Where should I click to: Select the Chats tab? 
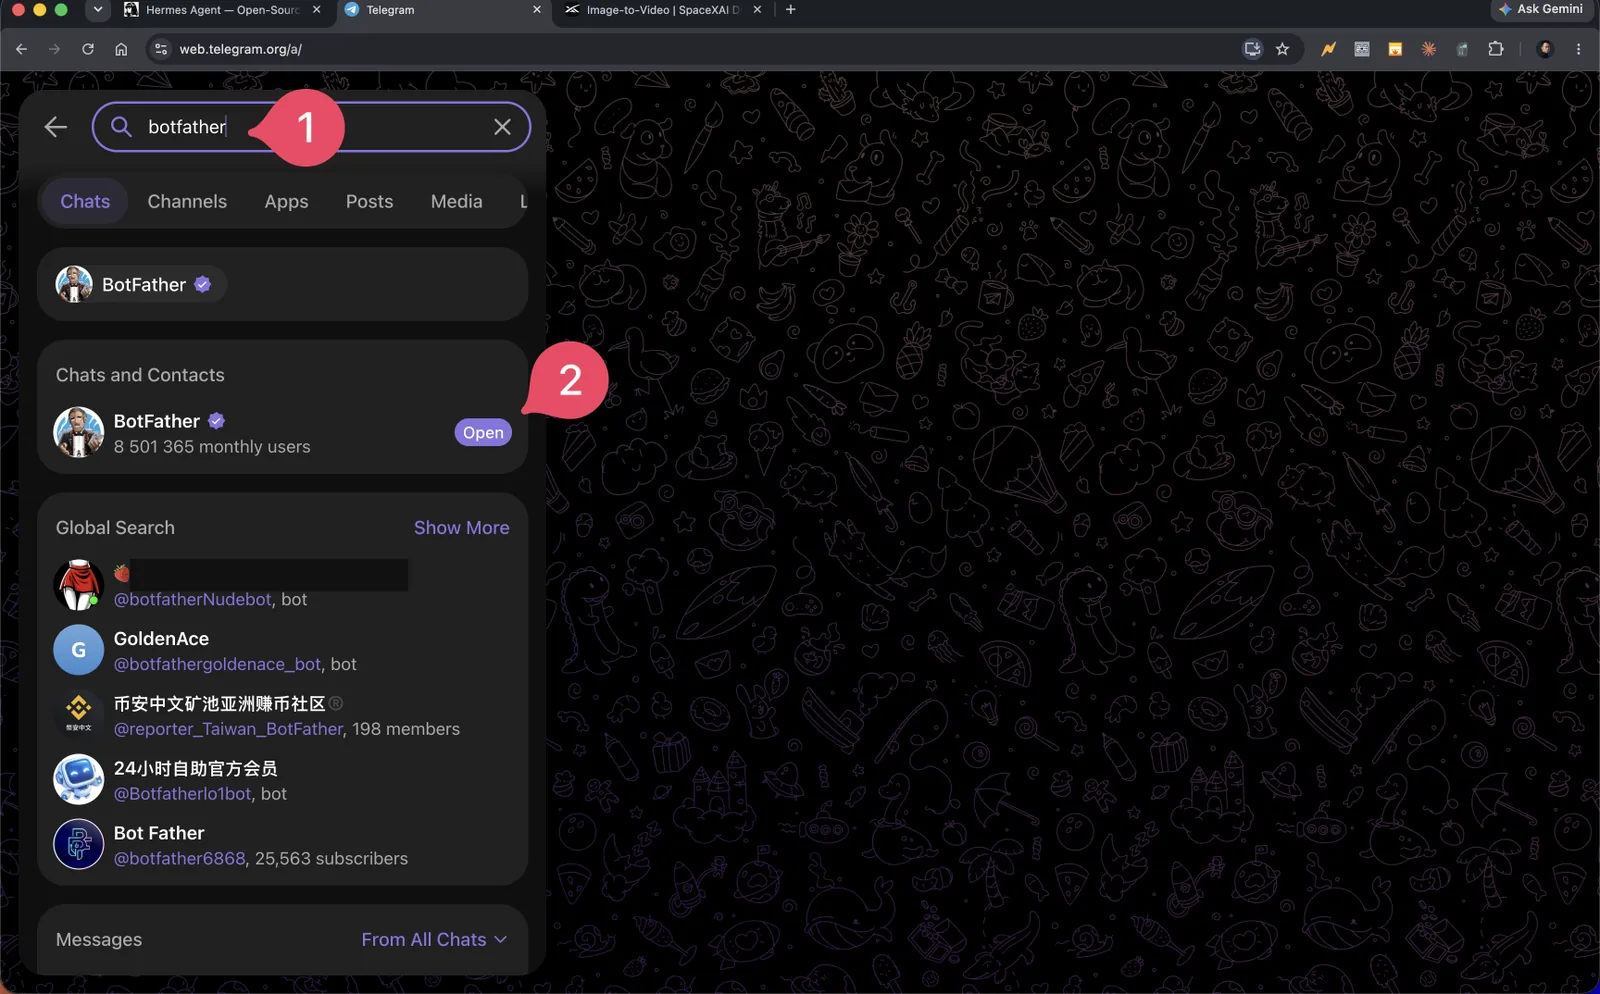click(85, 202)
